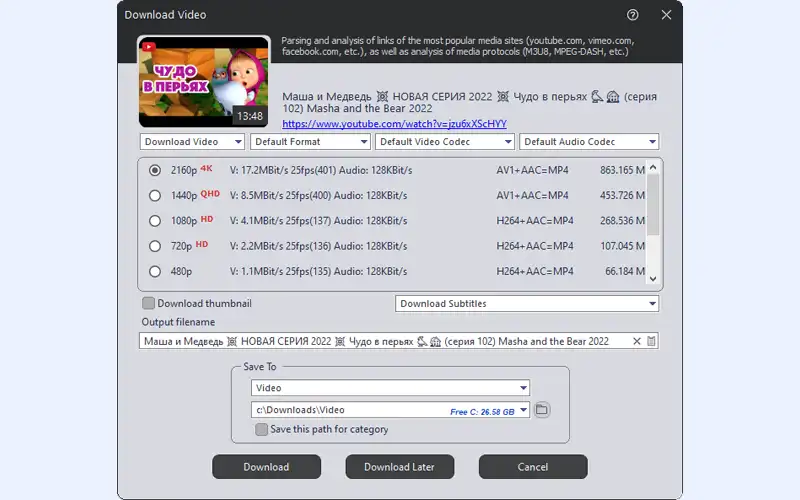Click the quality list scrollbar thumb
Image resolution: width=800 pixels, height=500 pixels.
coord(653,205)
